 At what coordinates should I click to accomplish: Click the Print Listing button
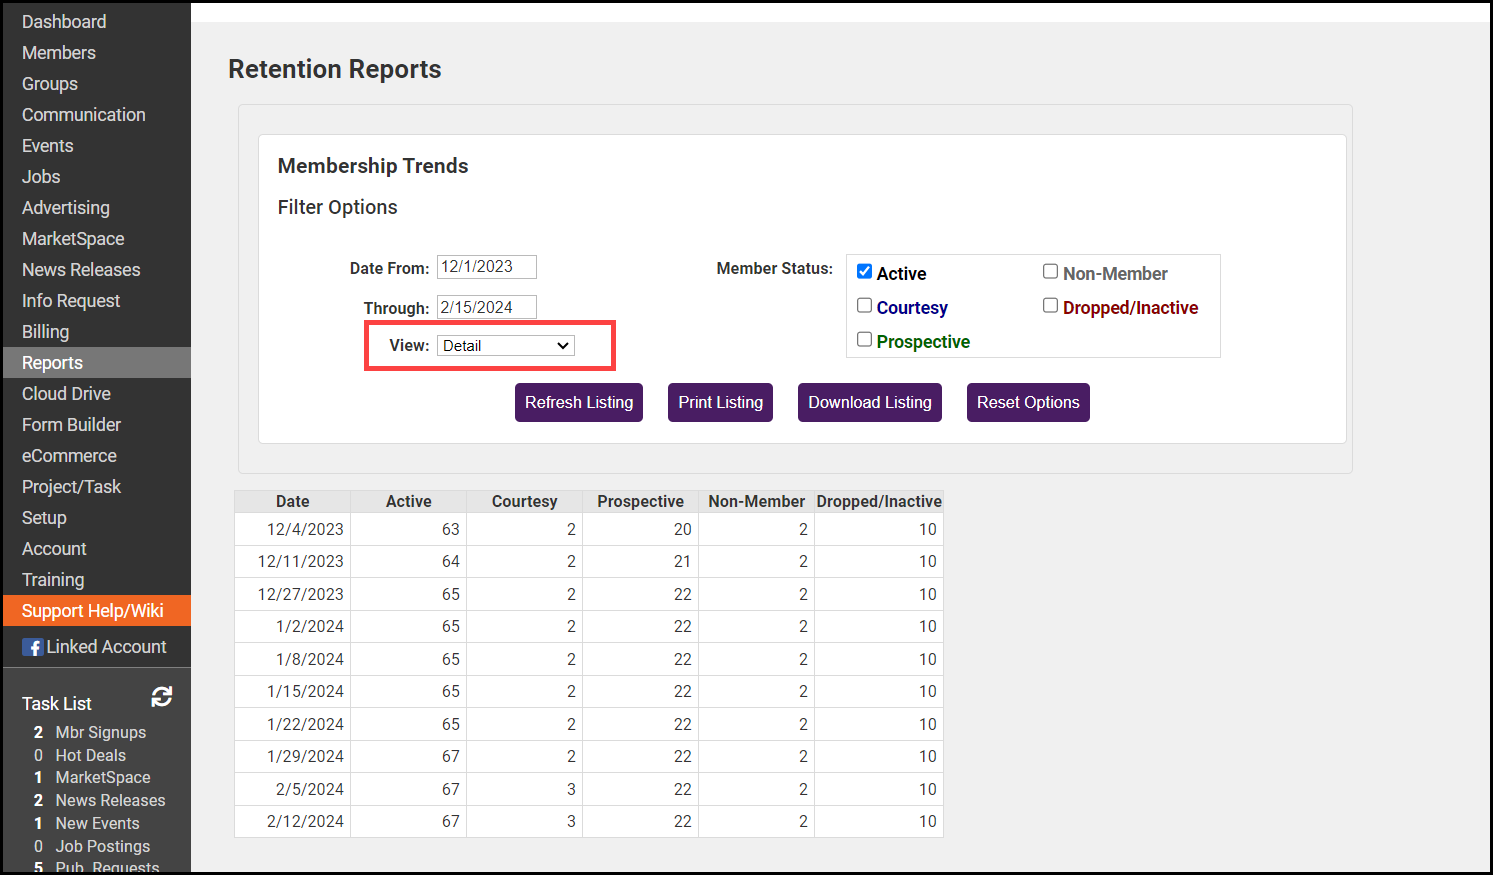click(720, 403)
